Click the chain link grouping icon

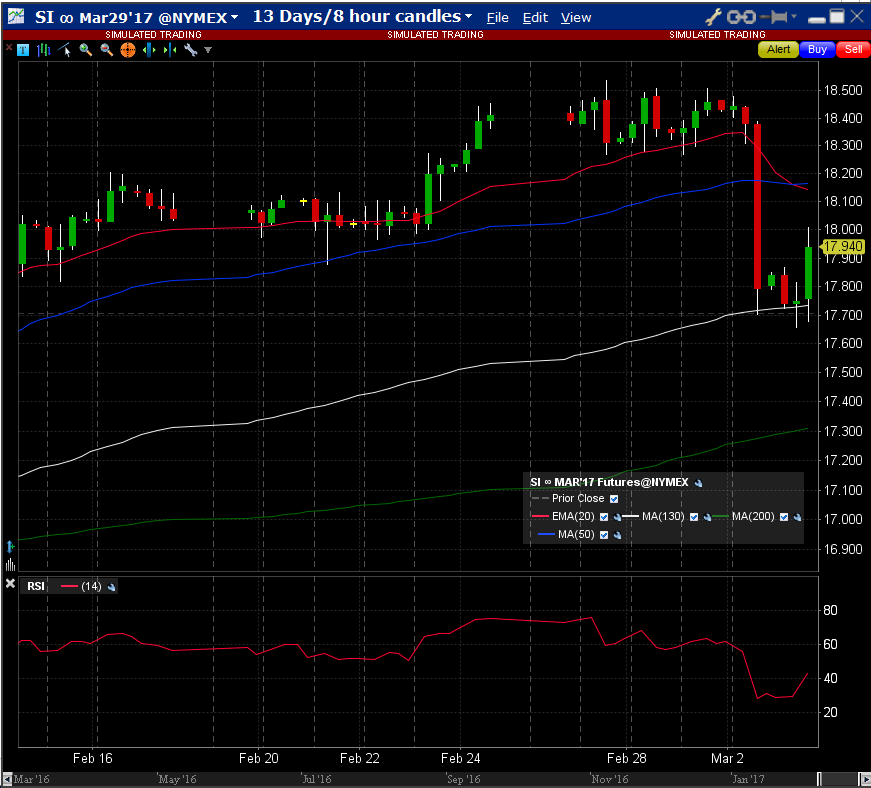click(741, 17)
